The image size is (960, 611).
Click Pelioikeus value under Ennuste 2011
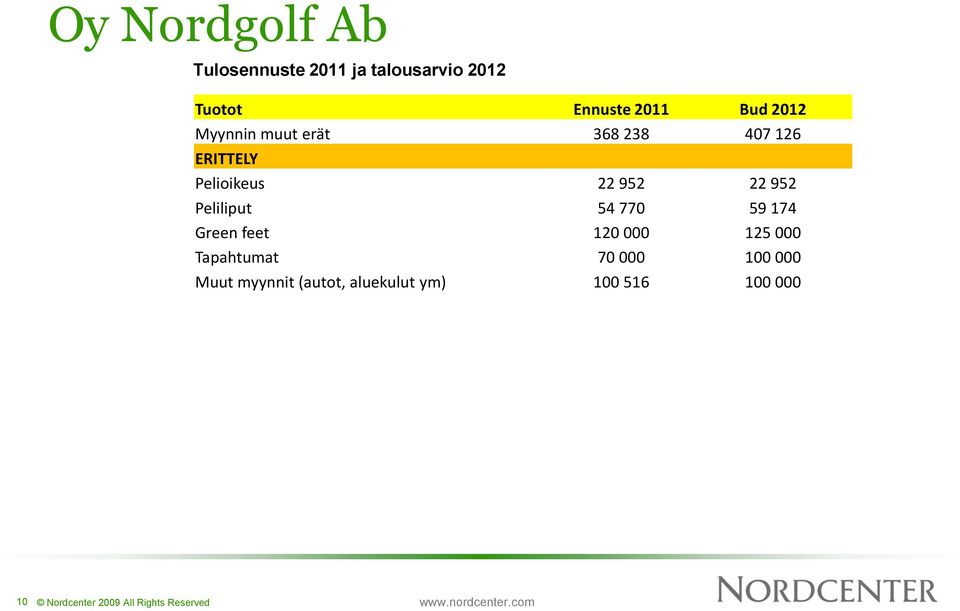[621, 184]
